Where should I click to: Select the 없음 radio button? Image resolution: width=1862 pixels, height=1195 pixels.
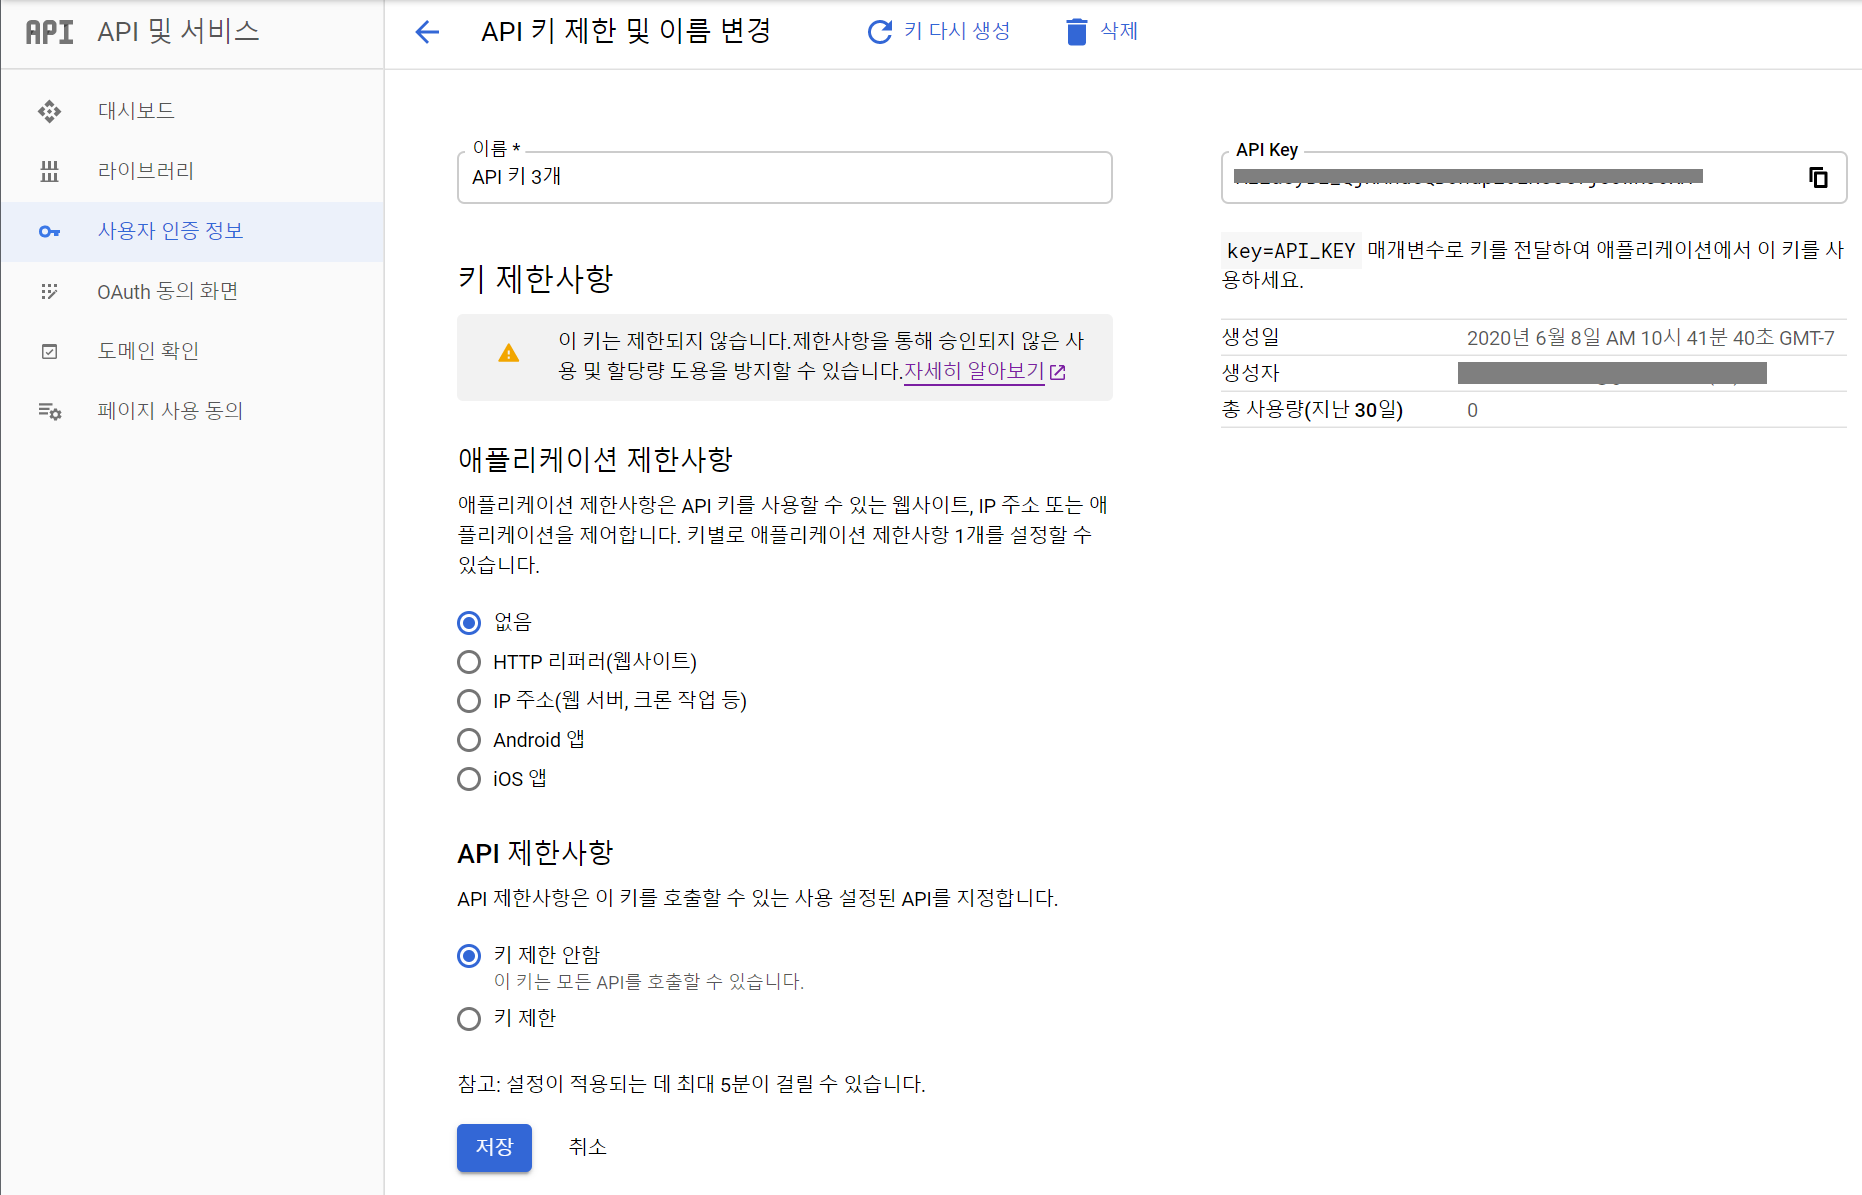tap(469, 623)
